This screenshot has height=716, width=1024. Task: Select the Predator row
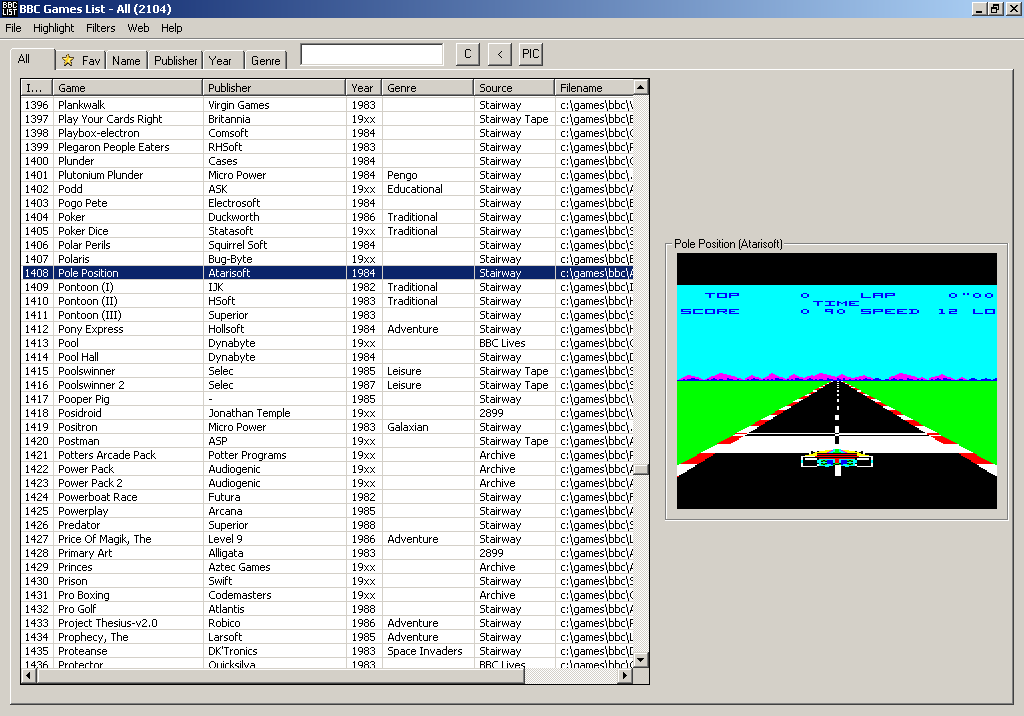327,525
